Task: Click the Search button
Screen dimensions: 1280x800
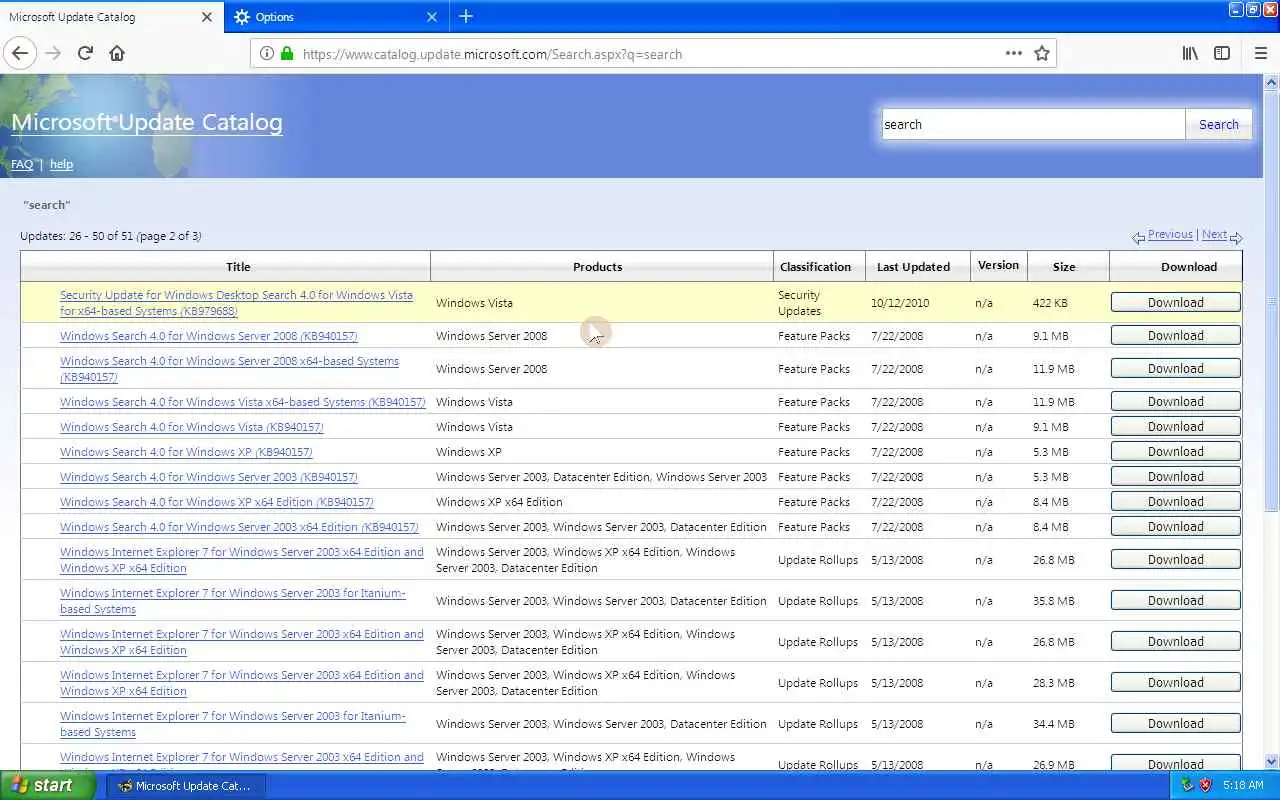Action: click(1218, 124)
